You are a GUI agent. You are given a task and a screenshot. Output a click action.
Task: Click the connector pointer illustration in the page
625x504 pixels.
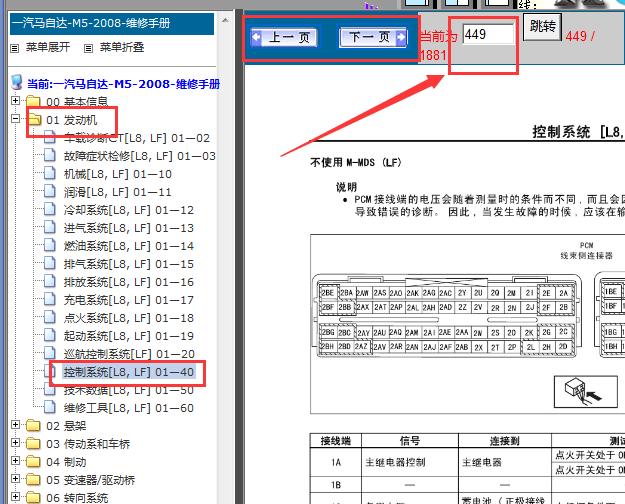point(586,392)
